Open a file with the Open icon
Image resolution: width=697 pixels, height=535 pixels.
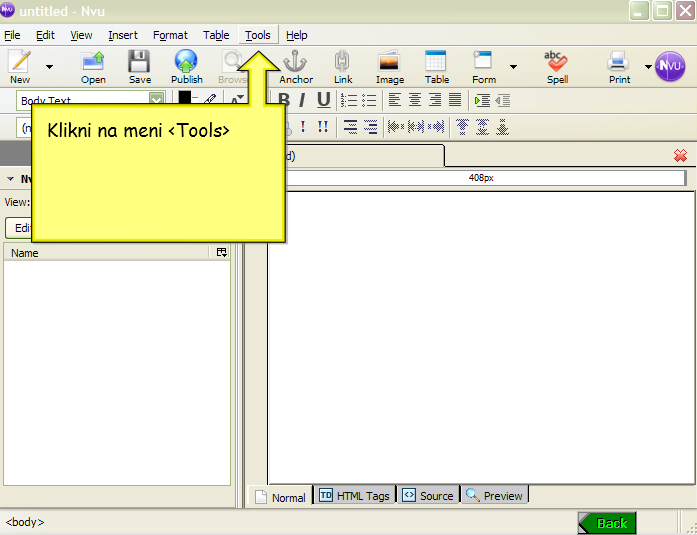coord(93,66)
